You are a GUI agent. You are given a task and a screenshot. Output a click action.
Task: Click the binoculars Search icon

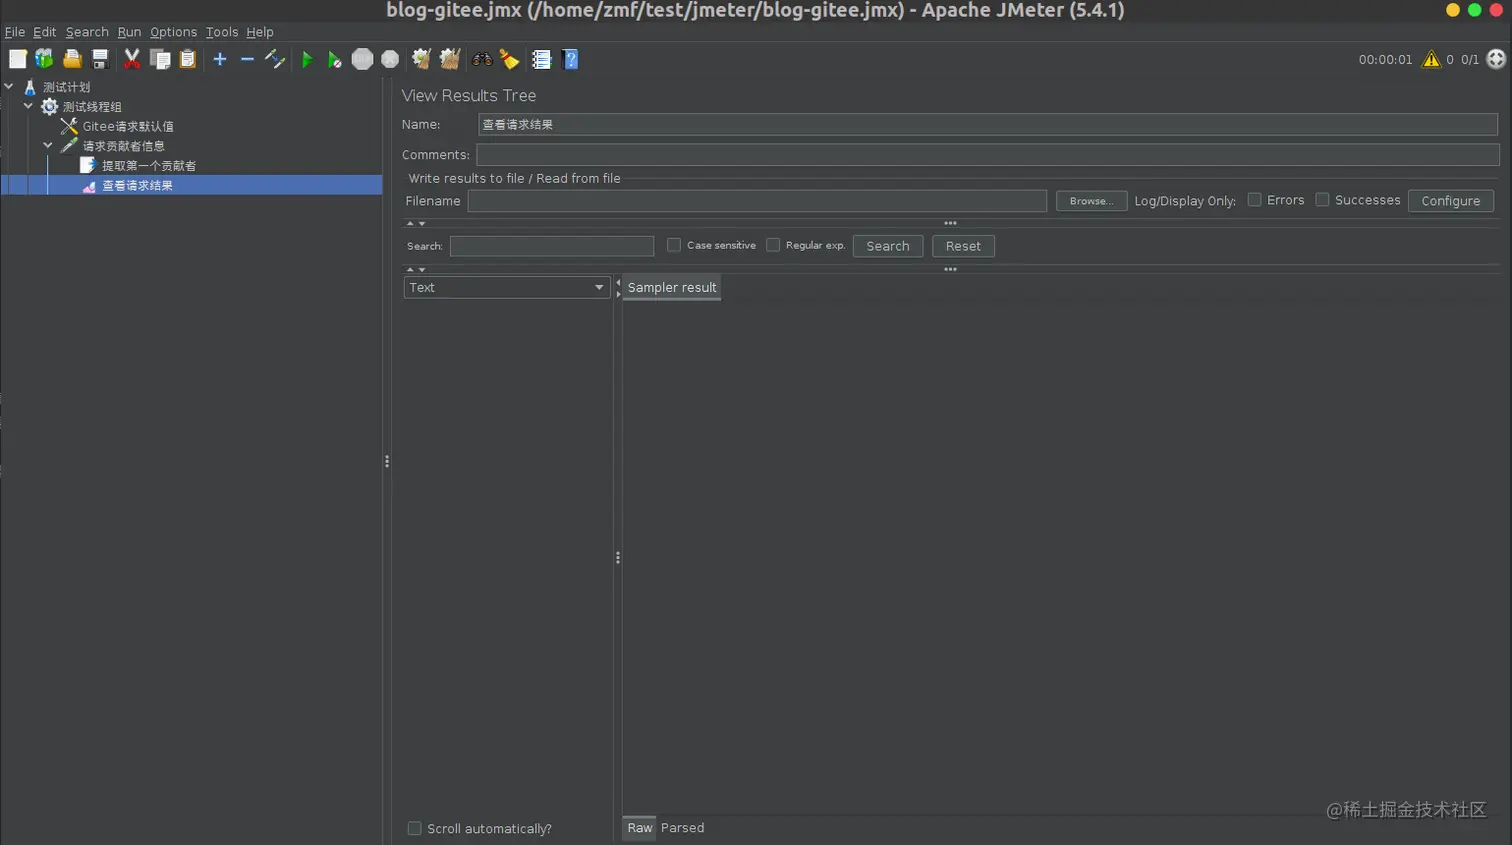tap(482, 59)
